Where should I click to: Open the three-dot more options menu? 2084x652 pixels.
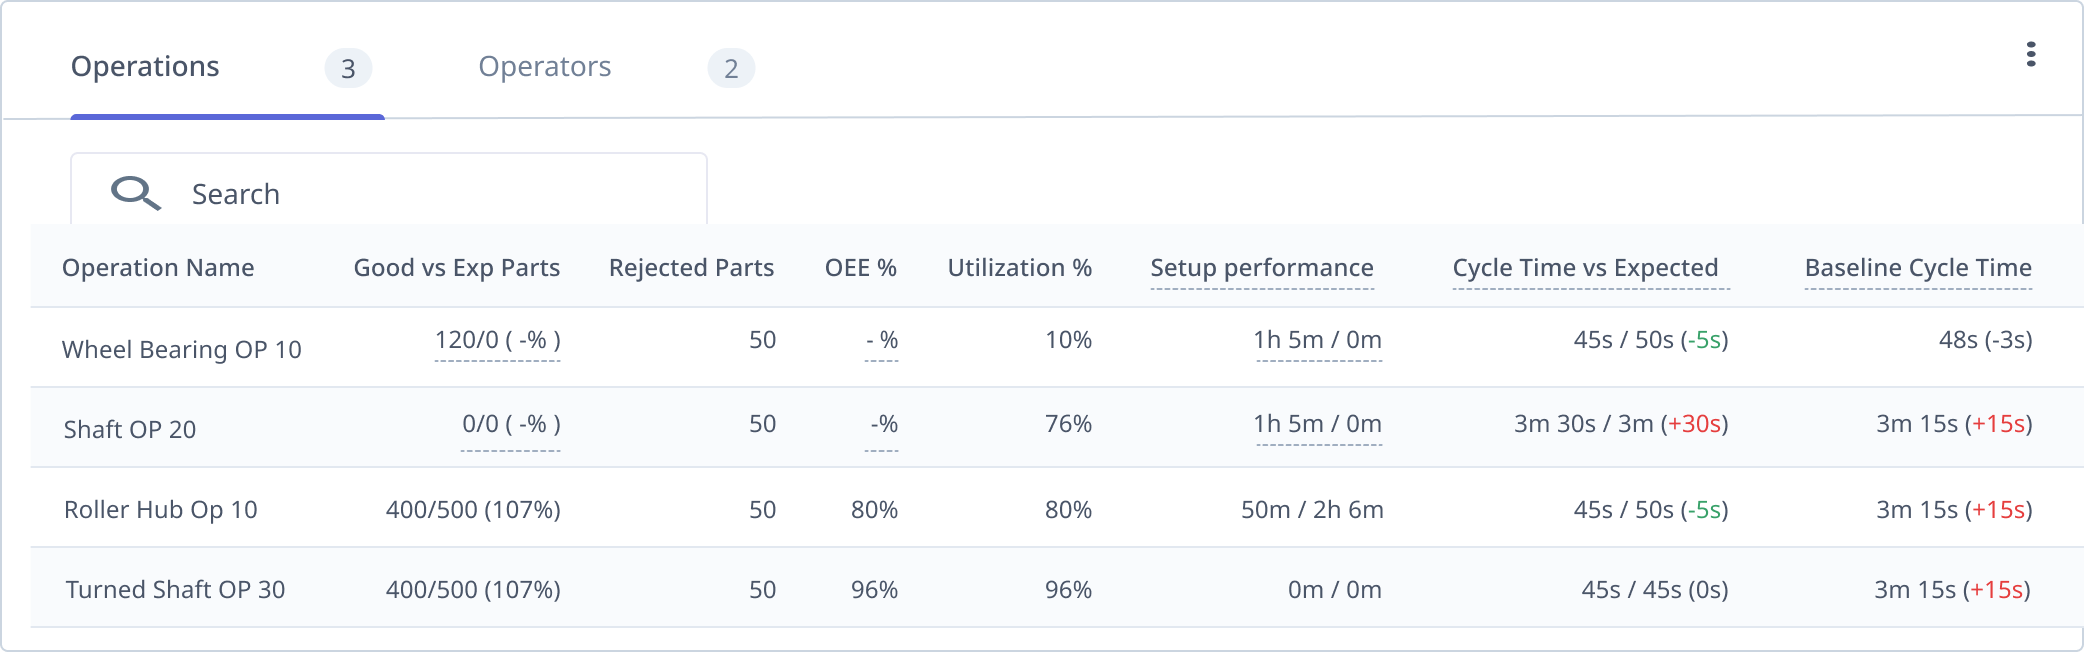click(2030, 54)
